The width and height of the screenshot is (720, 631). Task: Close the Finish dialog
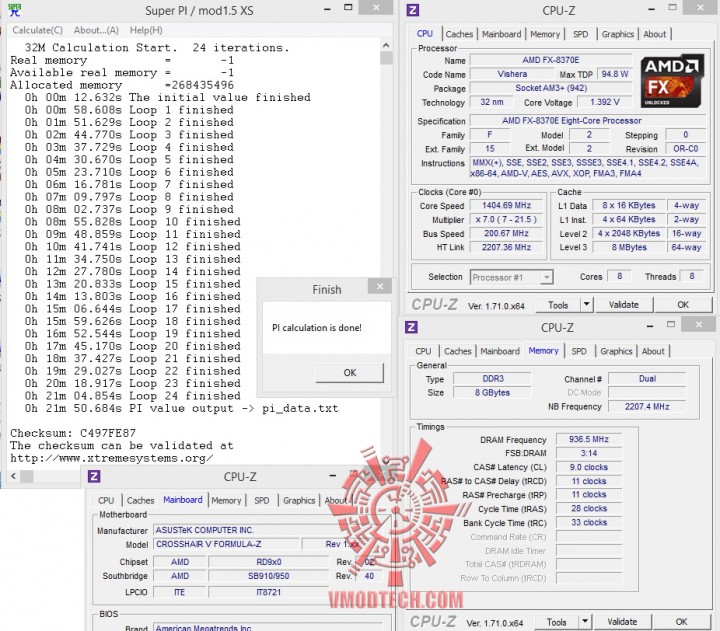pos(380,287)
